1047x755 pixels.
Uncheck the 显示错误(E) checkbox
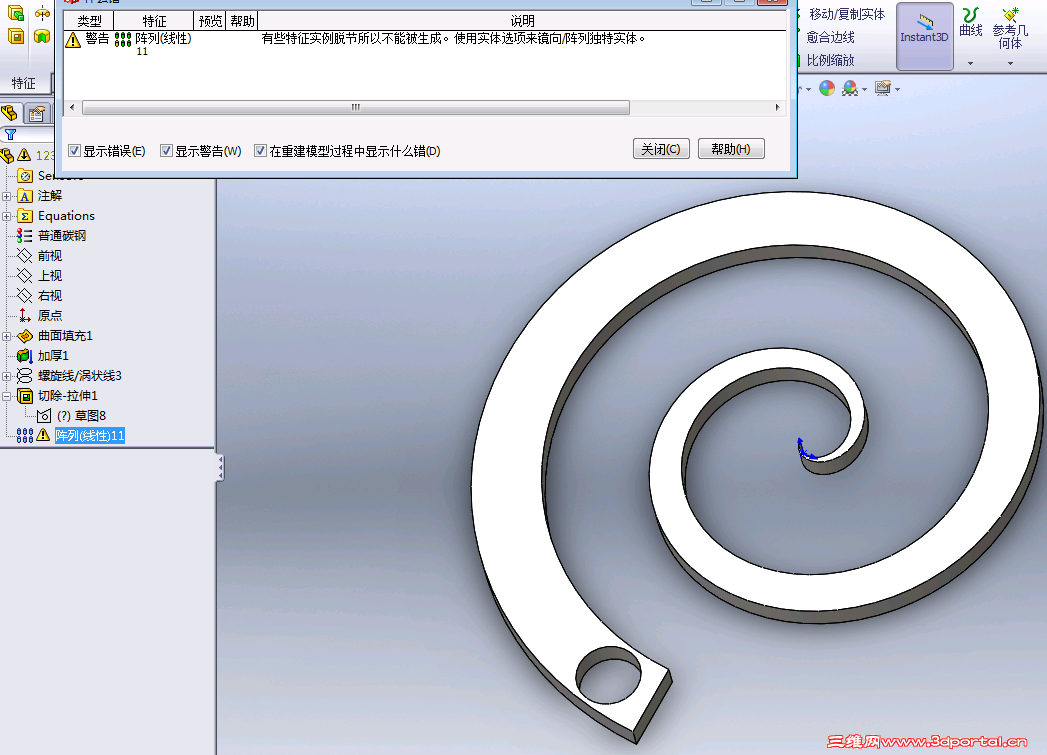pyautogui.click(x=74, y=149)
